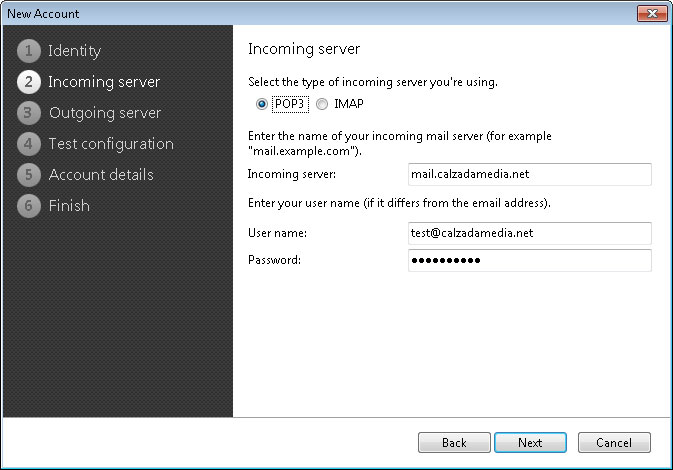The image size is (673, 470).
Task: Click the 'Enter your user name' instruction text
Action: 399,203
